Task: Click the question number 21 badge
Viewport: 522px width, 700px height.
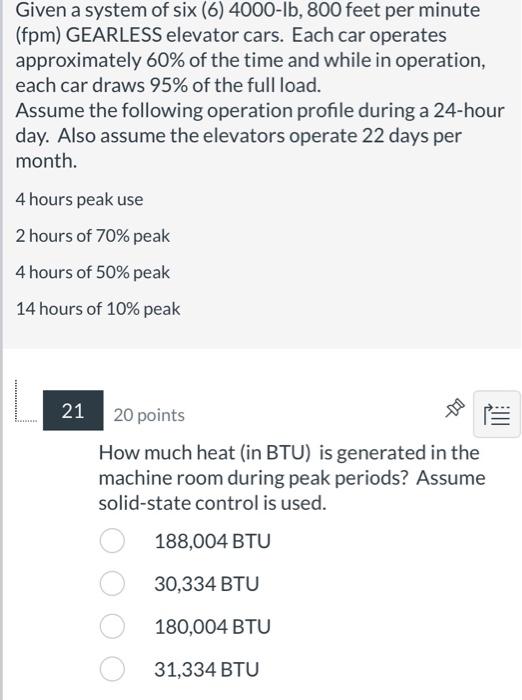Action: tap(73, 410)
